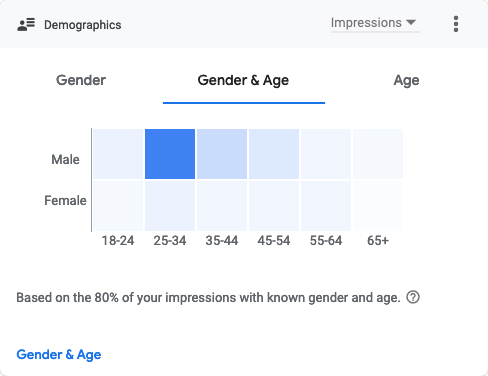This screenshot has height=376, width=488.
Task: Open the help icon beside known gender and age
Action: tap(413, 297)
